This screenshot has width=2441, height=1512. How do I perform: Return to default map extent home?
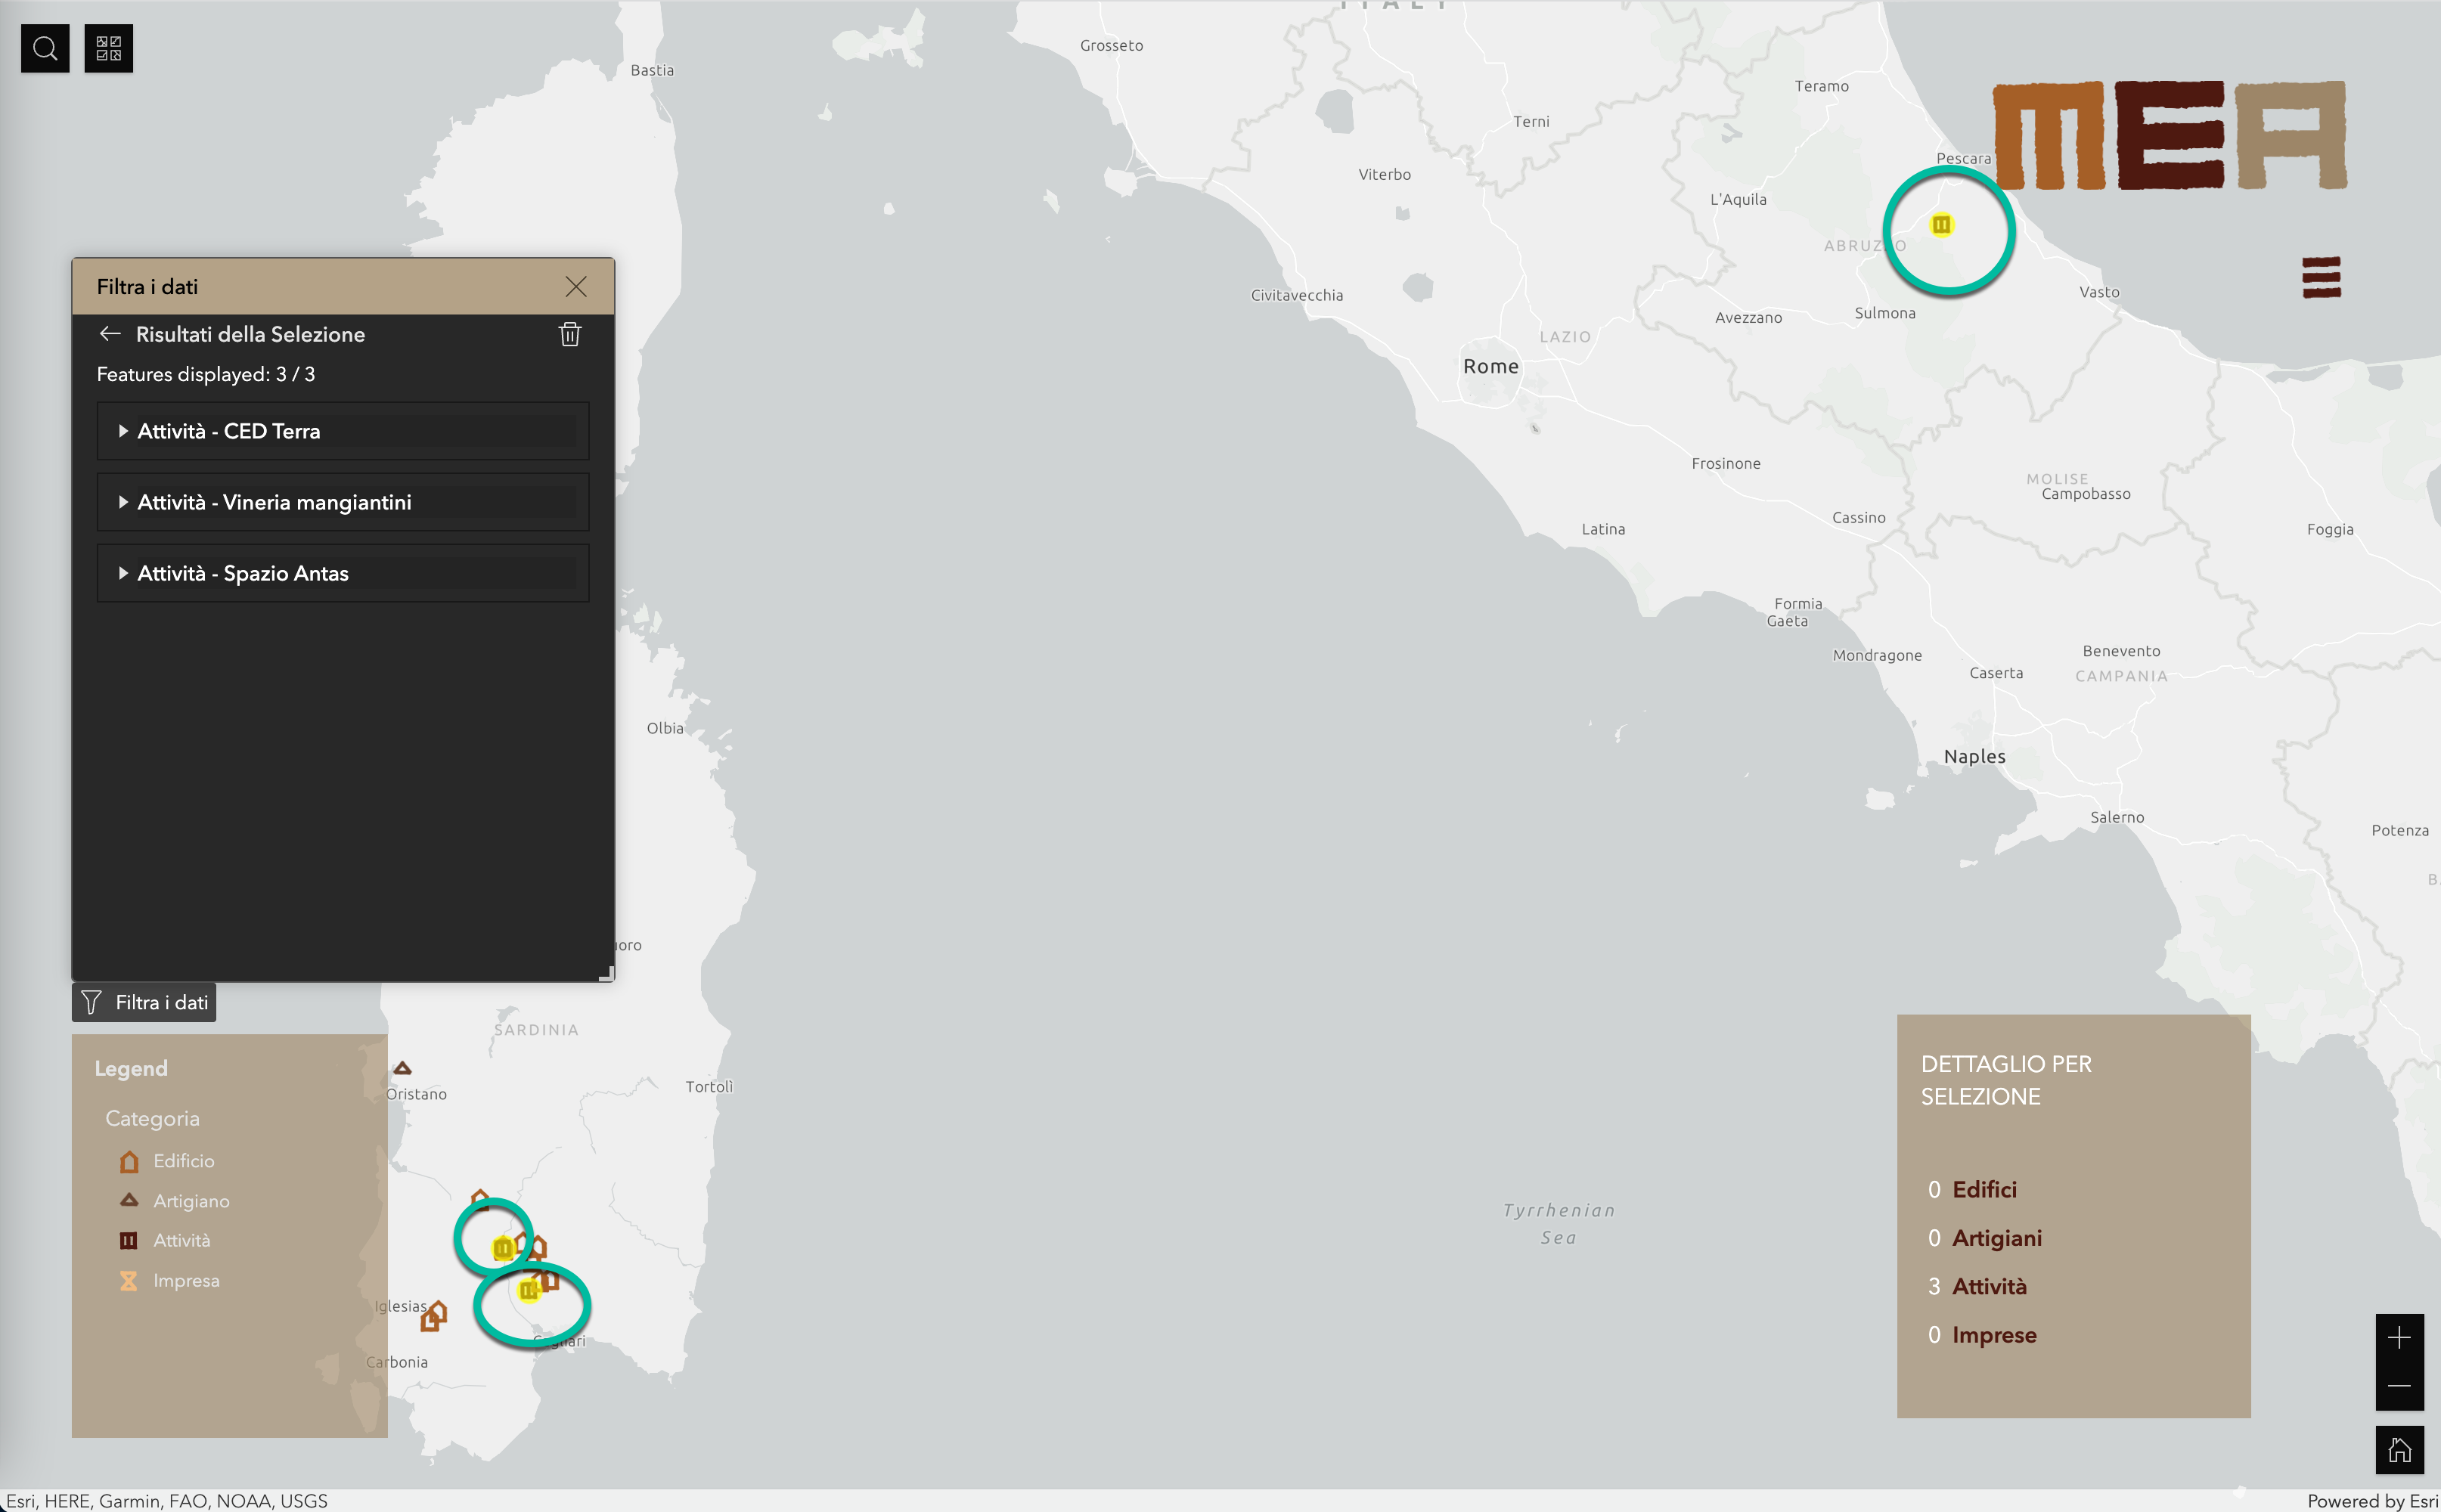pos(2399,1450)
